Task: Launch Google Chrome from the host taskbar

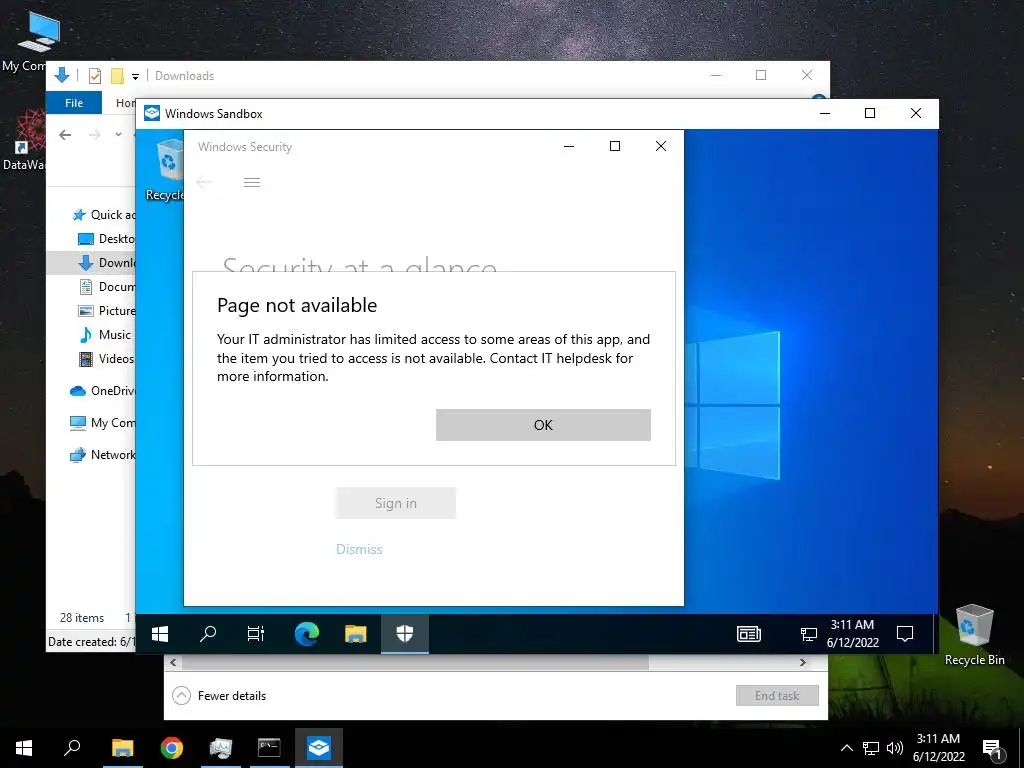Action: coord(172,748)
